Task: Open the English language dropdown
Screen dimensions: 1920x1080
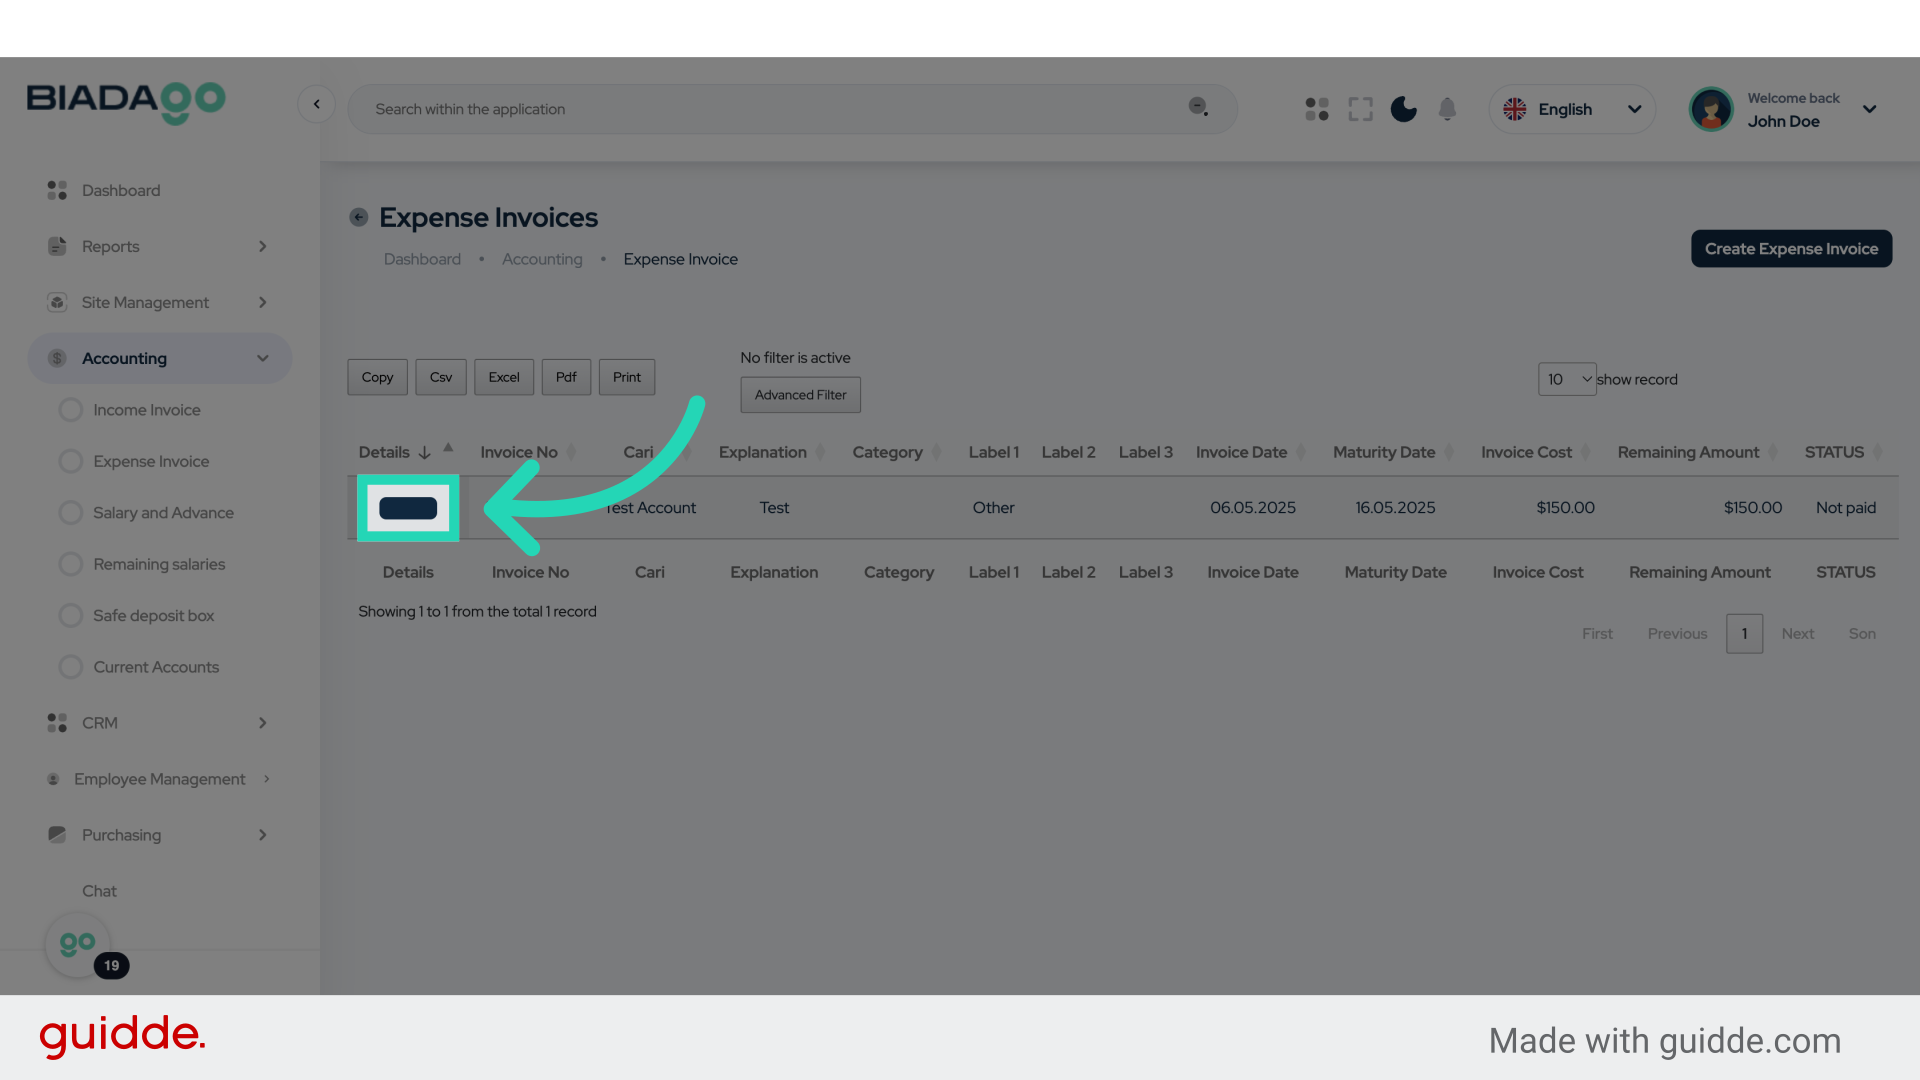Action: [x=1572, y=109]
